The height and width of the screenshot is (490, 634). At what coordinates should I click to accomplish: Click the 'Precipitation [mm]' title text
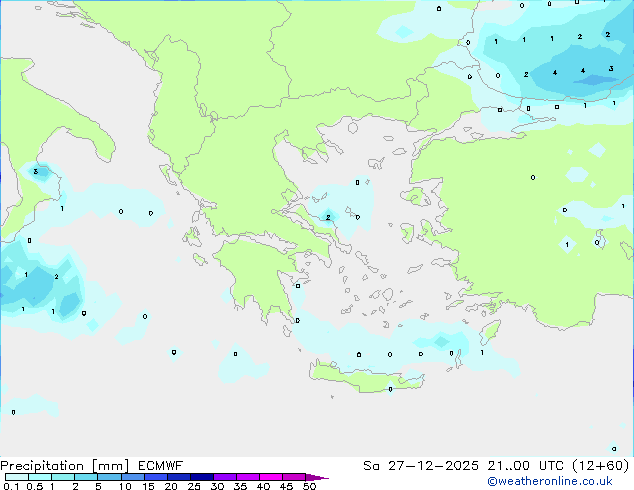[x=65, y=466]
